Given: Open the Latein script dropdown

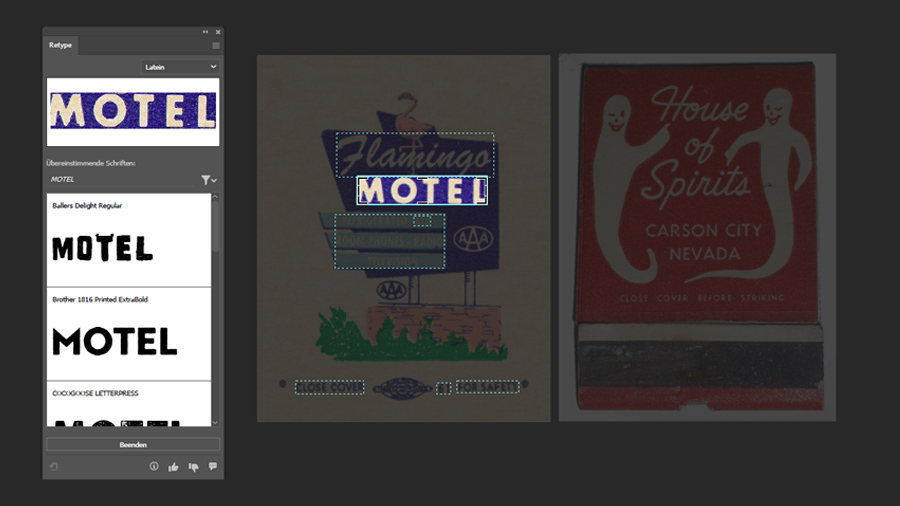Looking at the screenshot, I should [180, 67].
